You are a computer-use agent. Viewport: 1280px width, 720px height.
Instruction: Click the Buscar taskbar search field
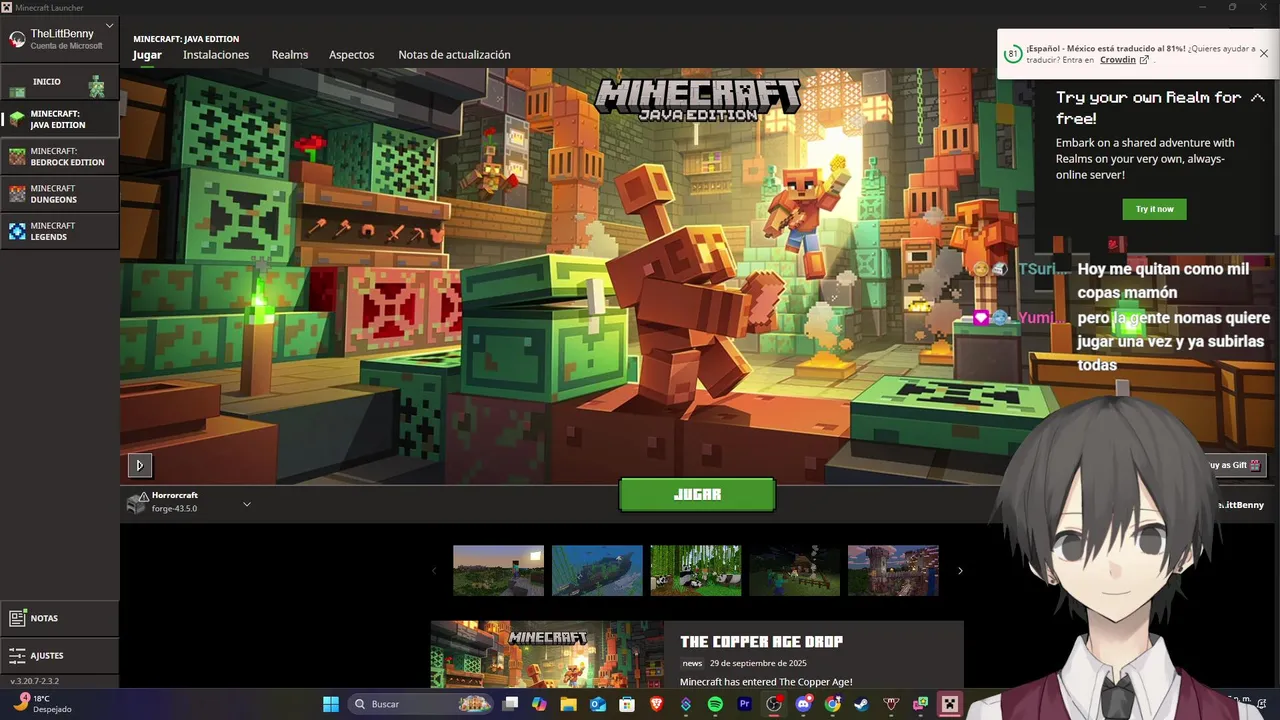pos(419,704)
